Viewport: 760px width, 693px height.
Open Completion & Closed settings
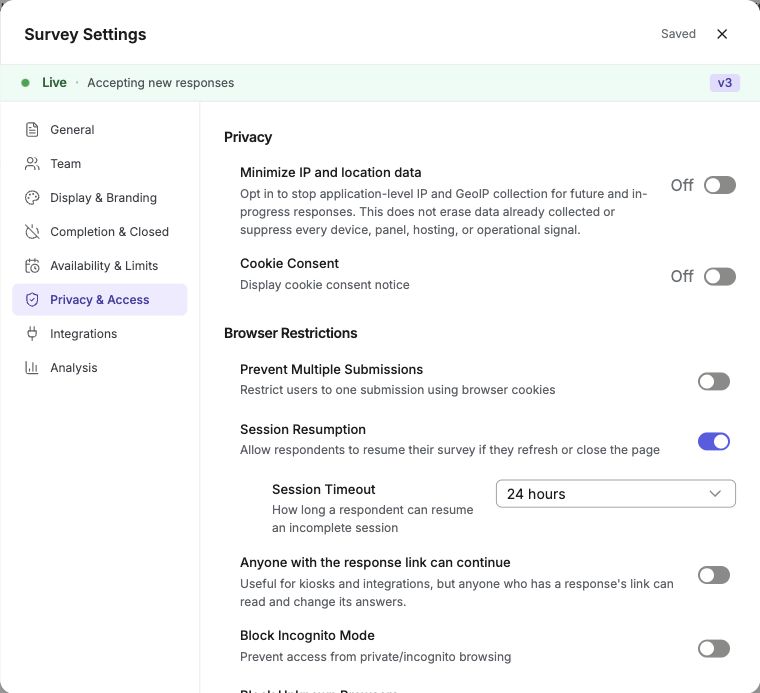tap(99, 232)
